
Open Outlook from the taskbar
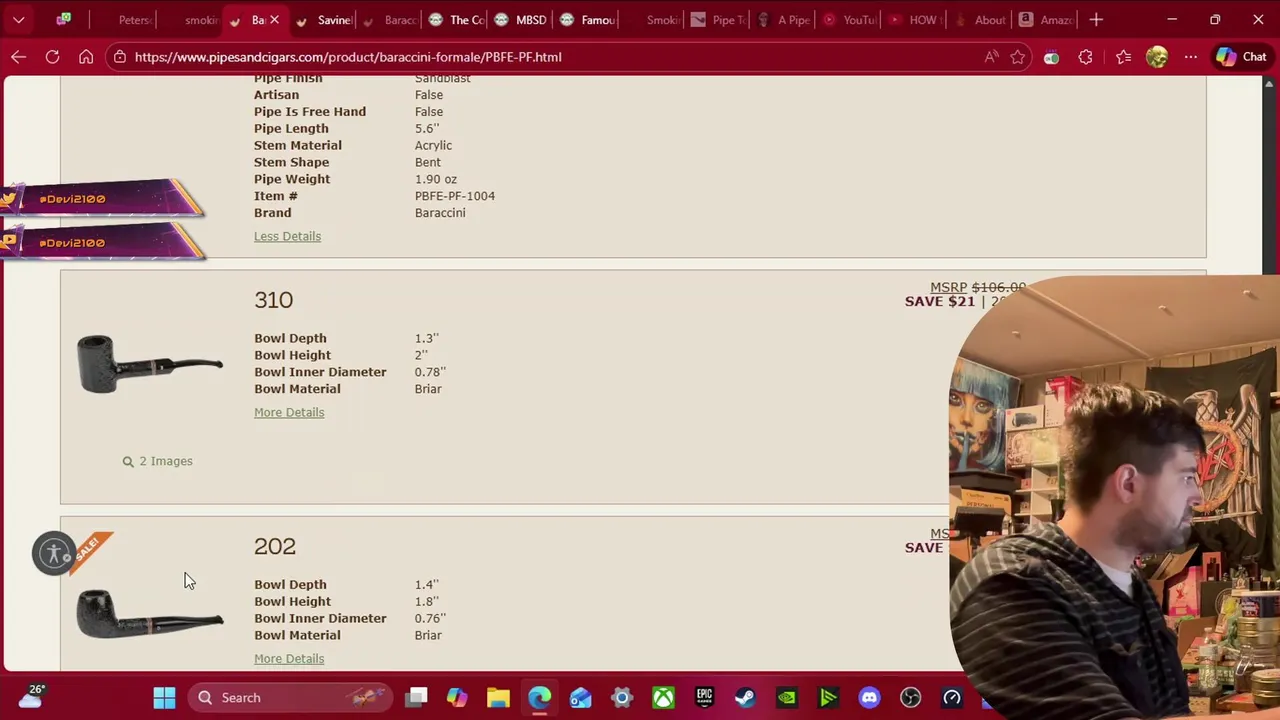coord(580,697)
